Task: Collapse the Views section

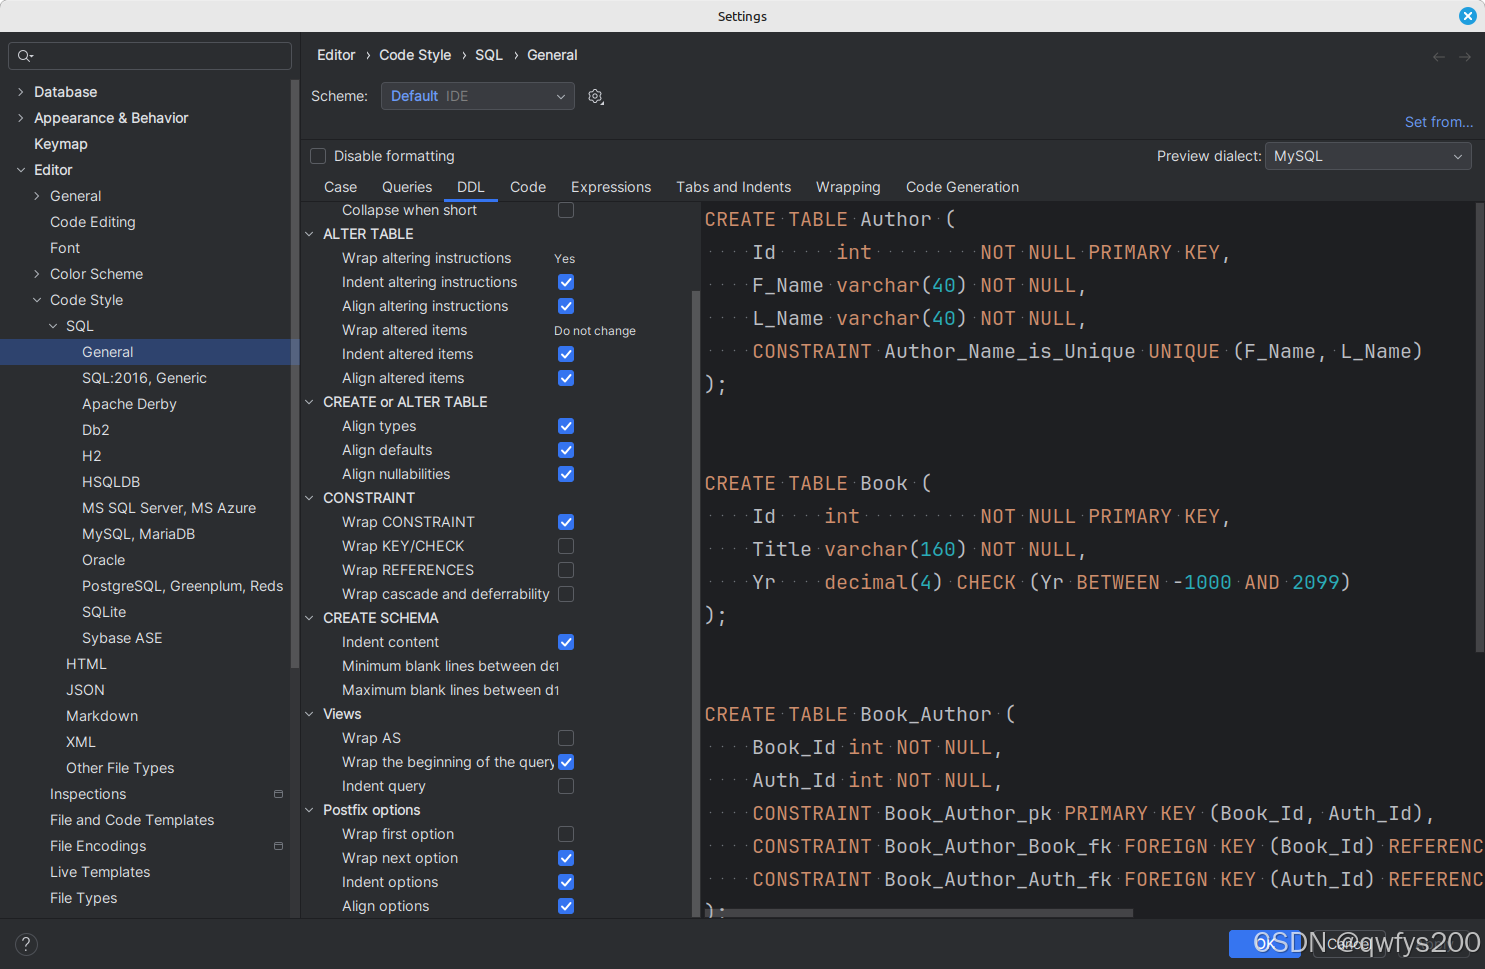Action: (309, 714)
